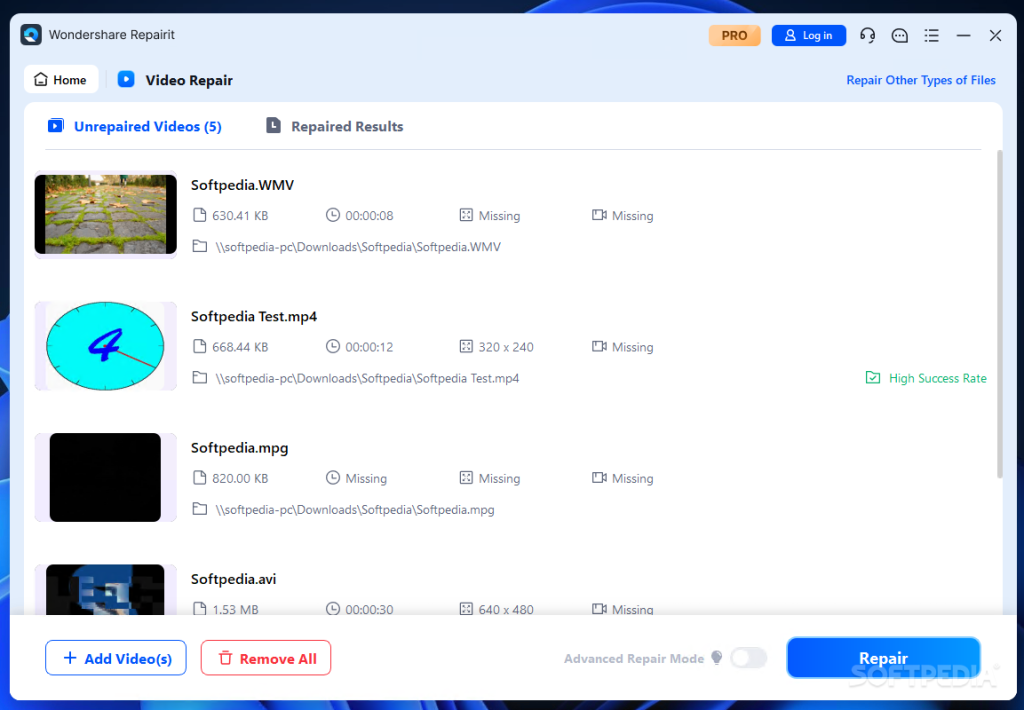
Task: Click the High Success Rate label
Action: point(938,378)
